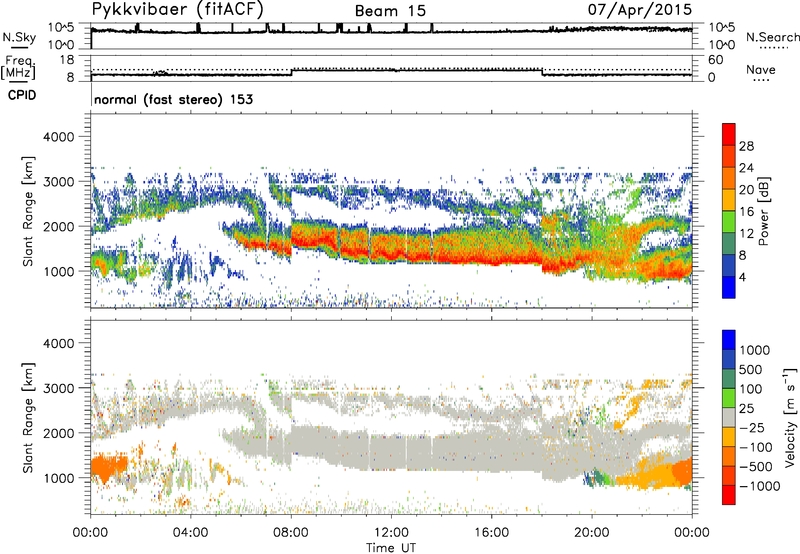The image size is (800, 554).
Task: Click the red bottom Velocity colorbar segment
Action: pyautogui.click(x=729, y=495)
